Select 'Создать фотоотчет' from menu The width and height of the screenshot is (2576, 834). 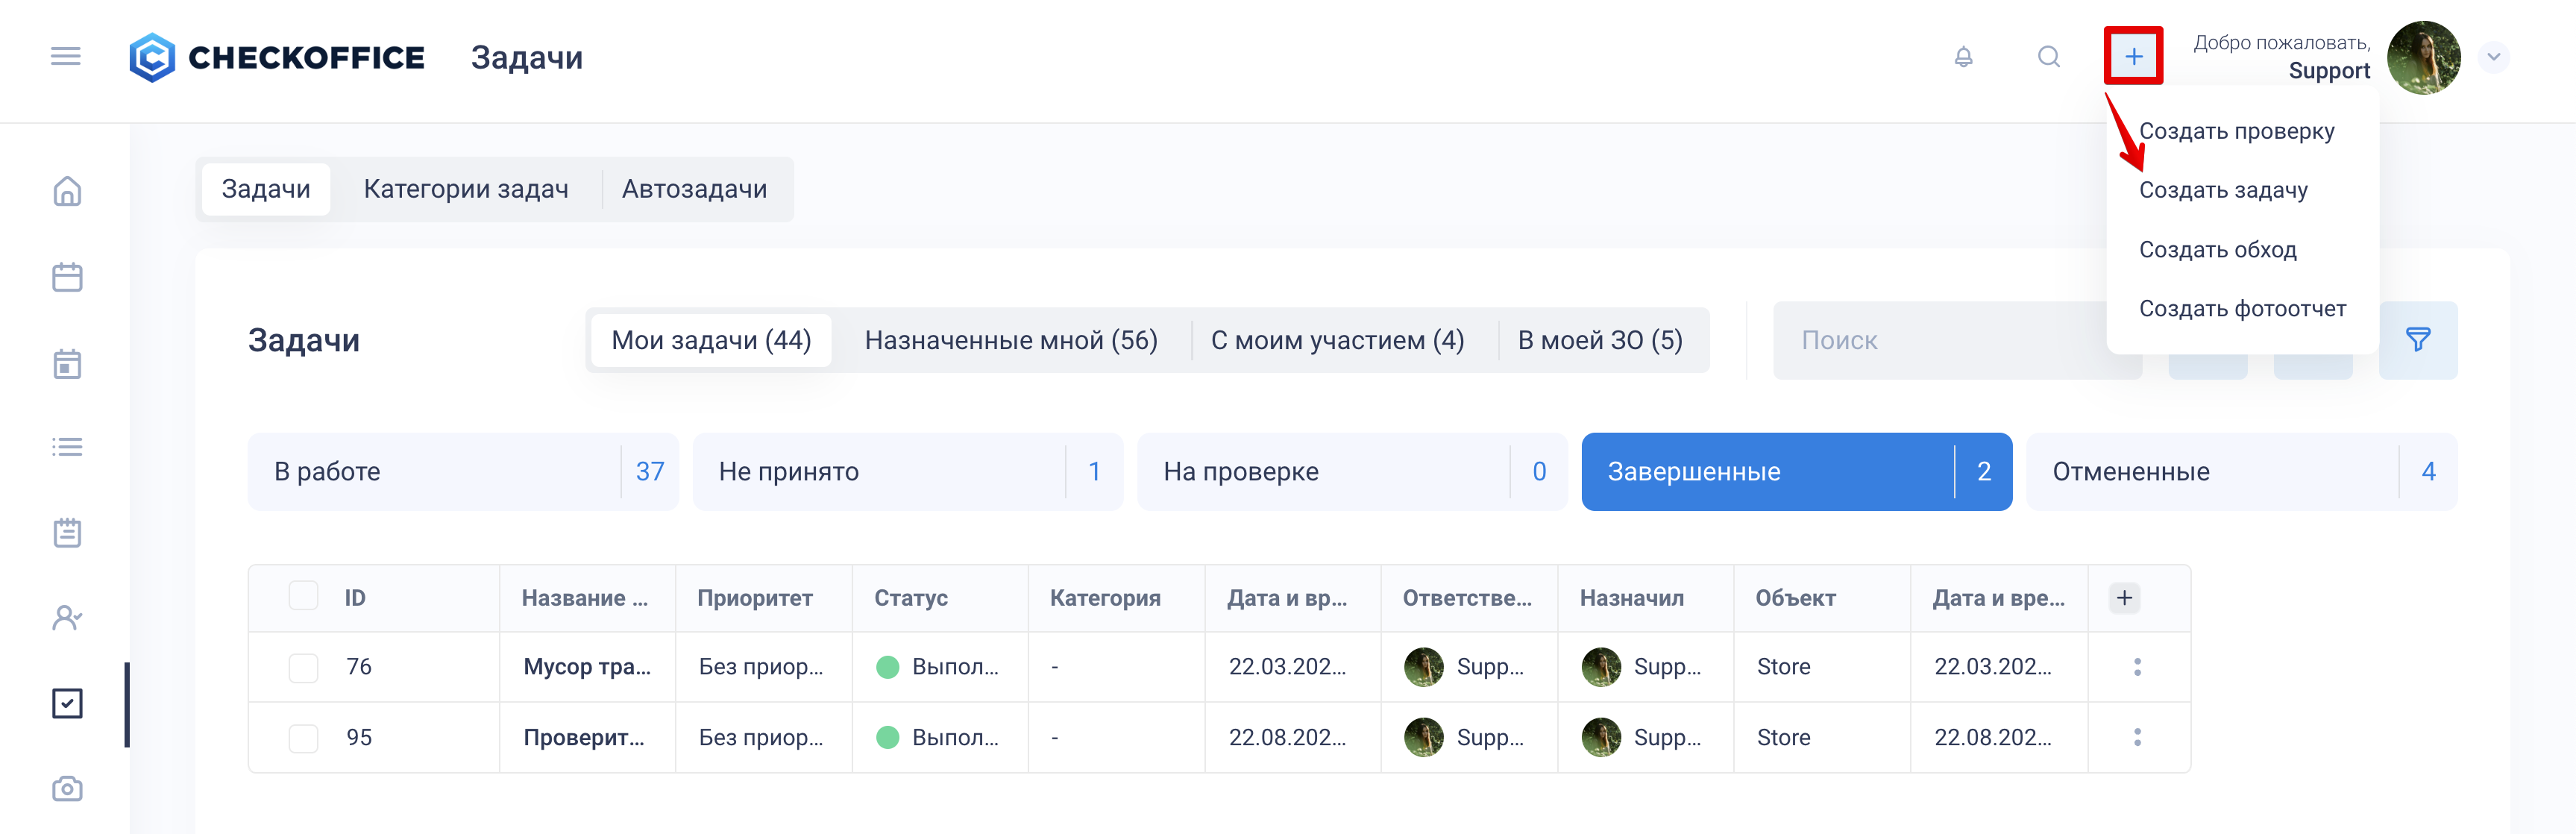(2242, 308)
